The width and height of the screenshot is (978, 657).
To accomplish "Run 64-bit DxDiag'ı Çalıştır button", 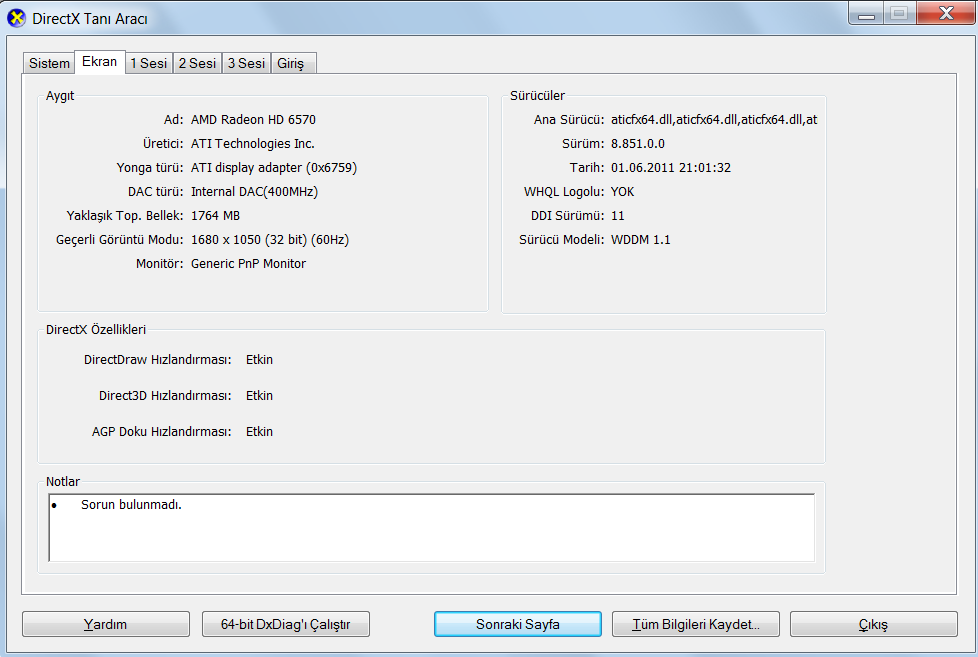I will [286, 624].
